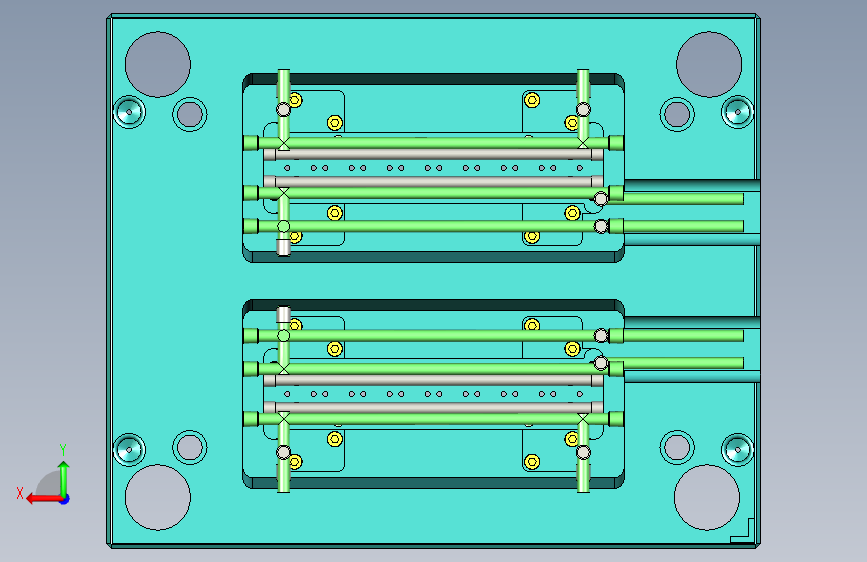Screen dimensions: 867x562
Task: Select the large round hole in lower-left plate corner
Action: [158, 497]
